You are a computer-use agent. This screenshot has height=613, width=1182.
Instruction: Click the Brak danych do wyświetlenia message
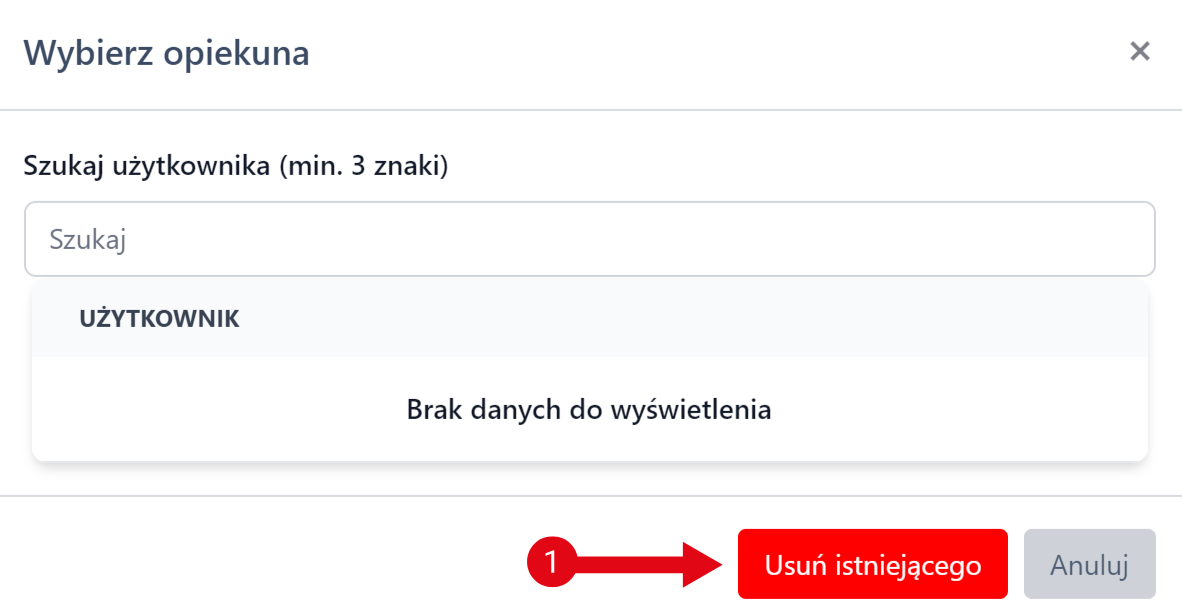pos(589,409)
